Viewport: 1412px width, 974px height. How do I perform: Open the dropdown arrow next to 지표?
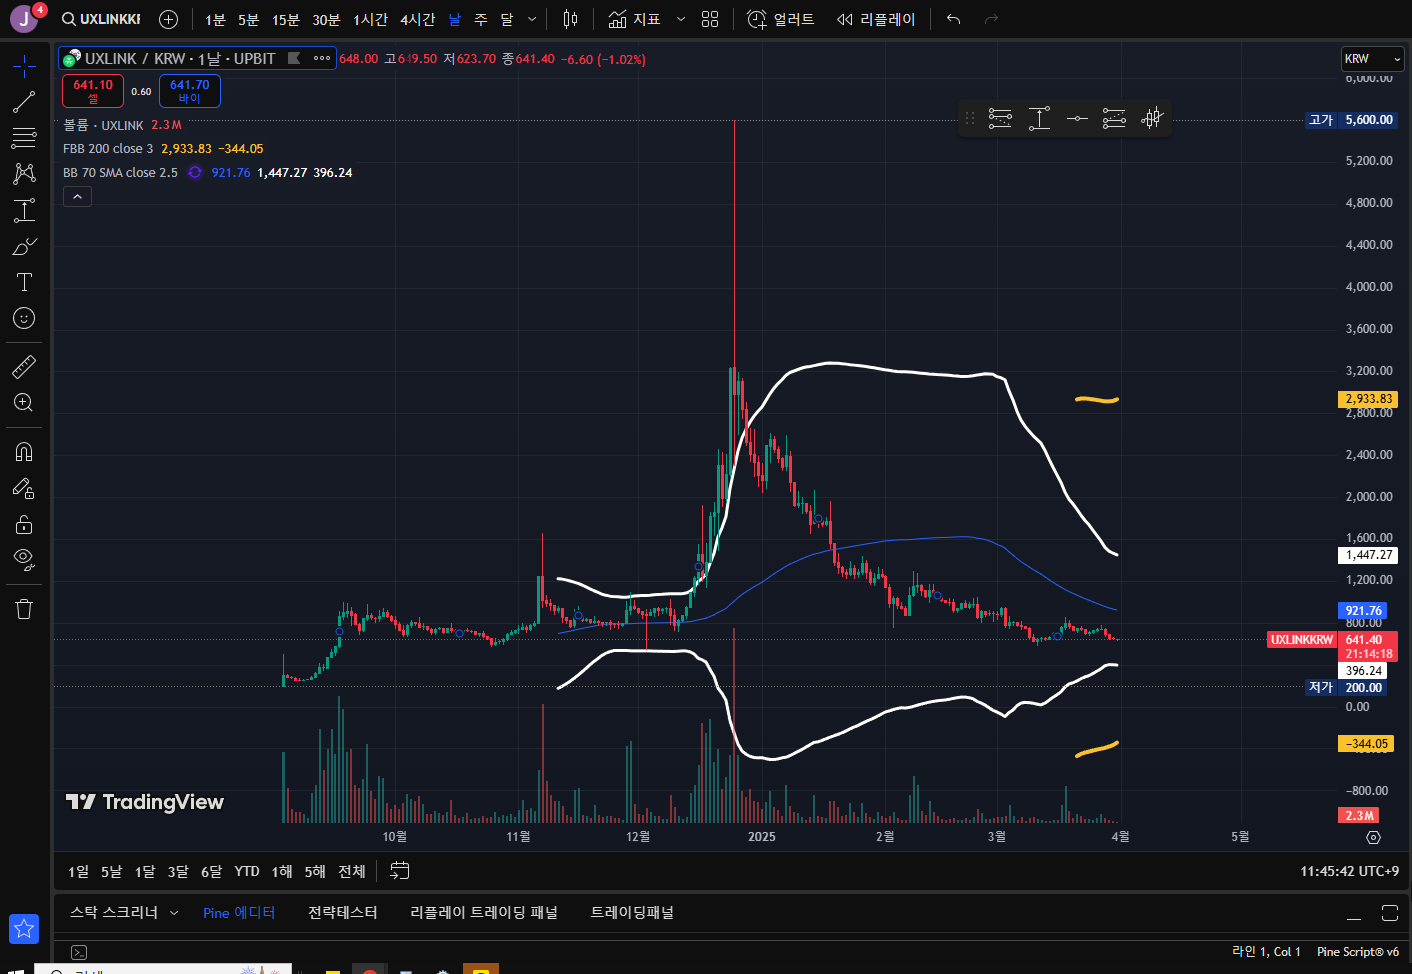681,19
